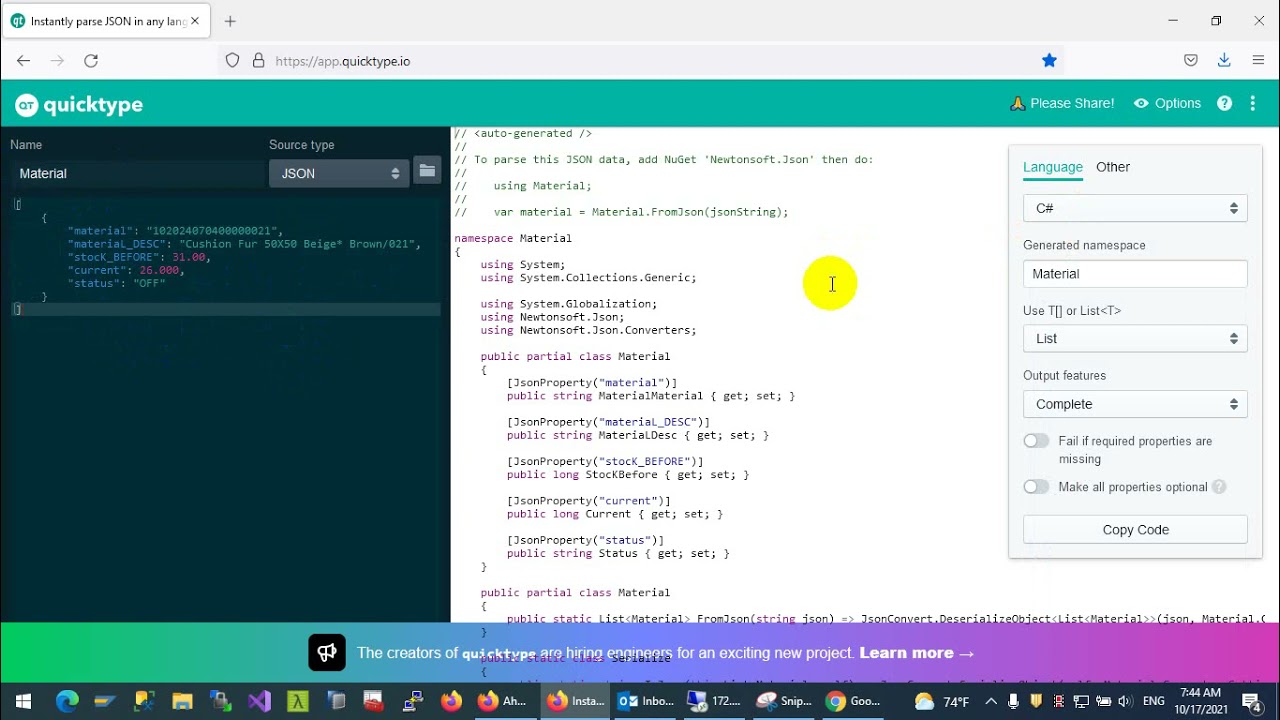
Task: Edit the Generated namespace field
Action: pyautogui.click(x=1135, y=273)
